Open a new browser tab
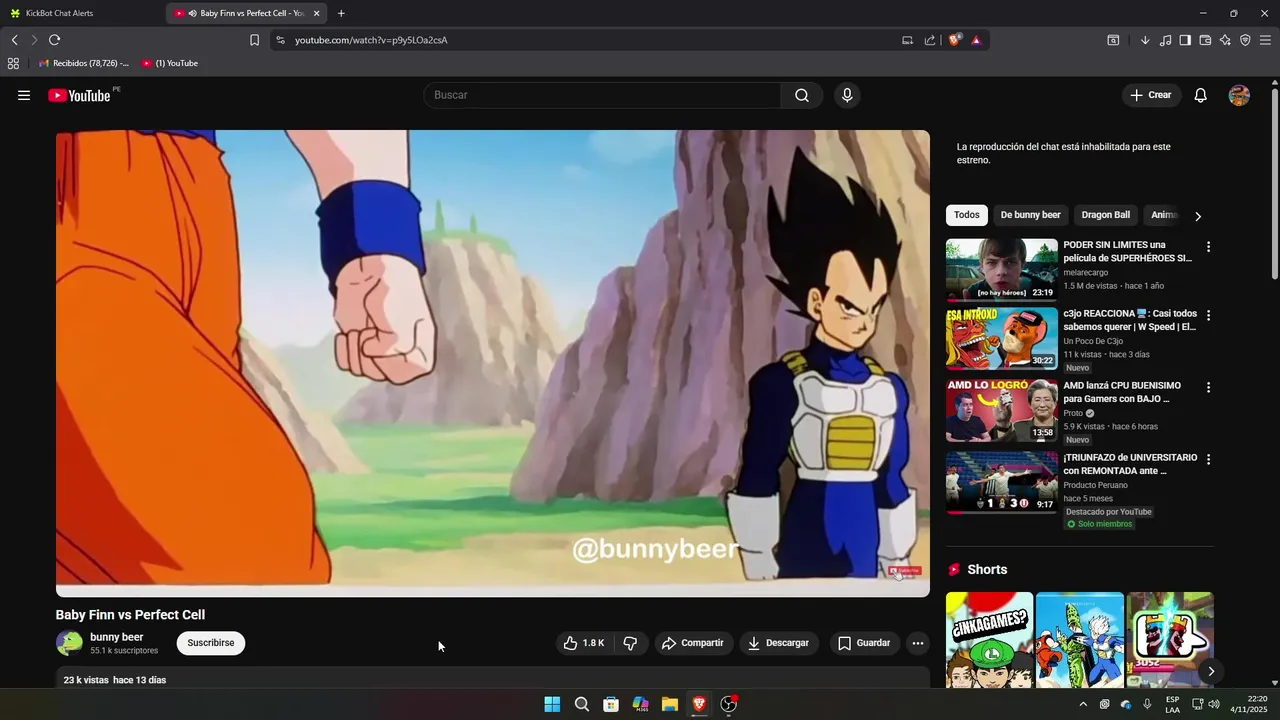 (x=341, y=13)
